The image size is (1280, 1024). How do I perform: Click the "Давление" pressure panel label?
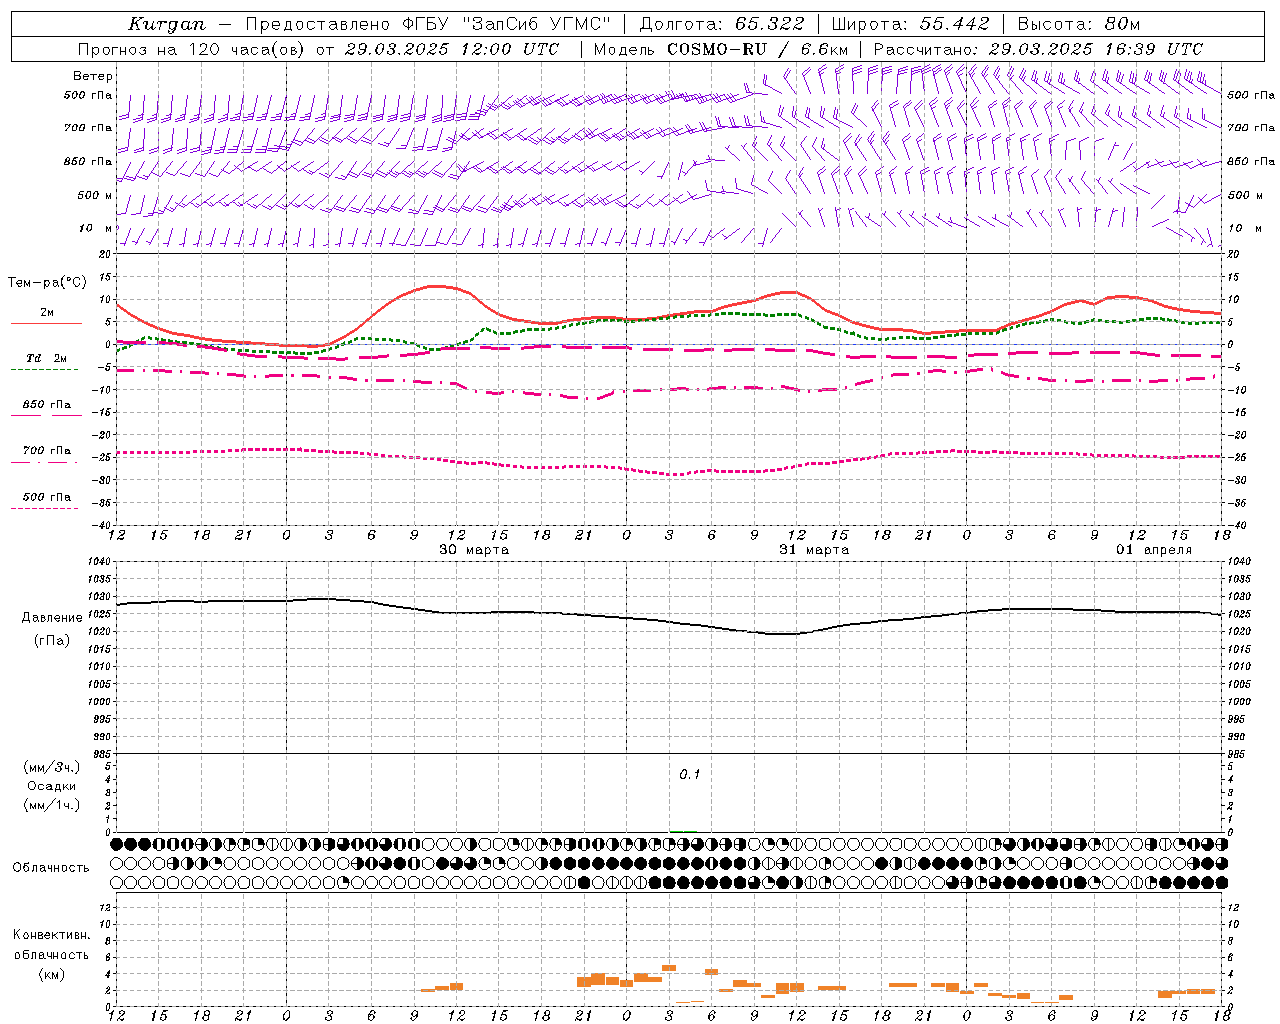coord(52,618)
